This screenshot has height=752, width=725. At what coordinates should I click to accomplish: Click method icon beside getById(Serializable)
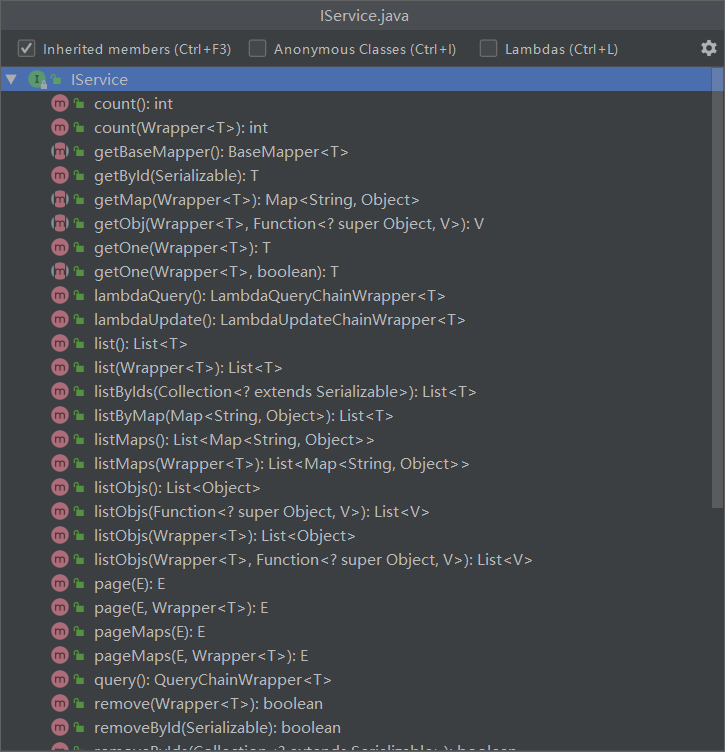coord(60,176)
